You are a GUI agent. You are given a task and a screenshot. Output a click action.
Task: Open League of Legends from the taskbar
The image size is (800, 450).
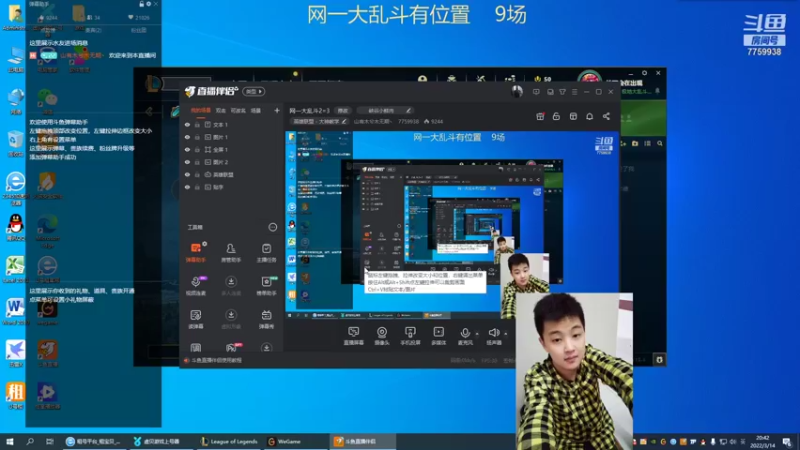click(229, 441)
